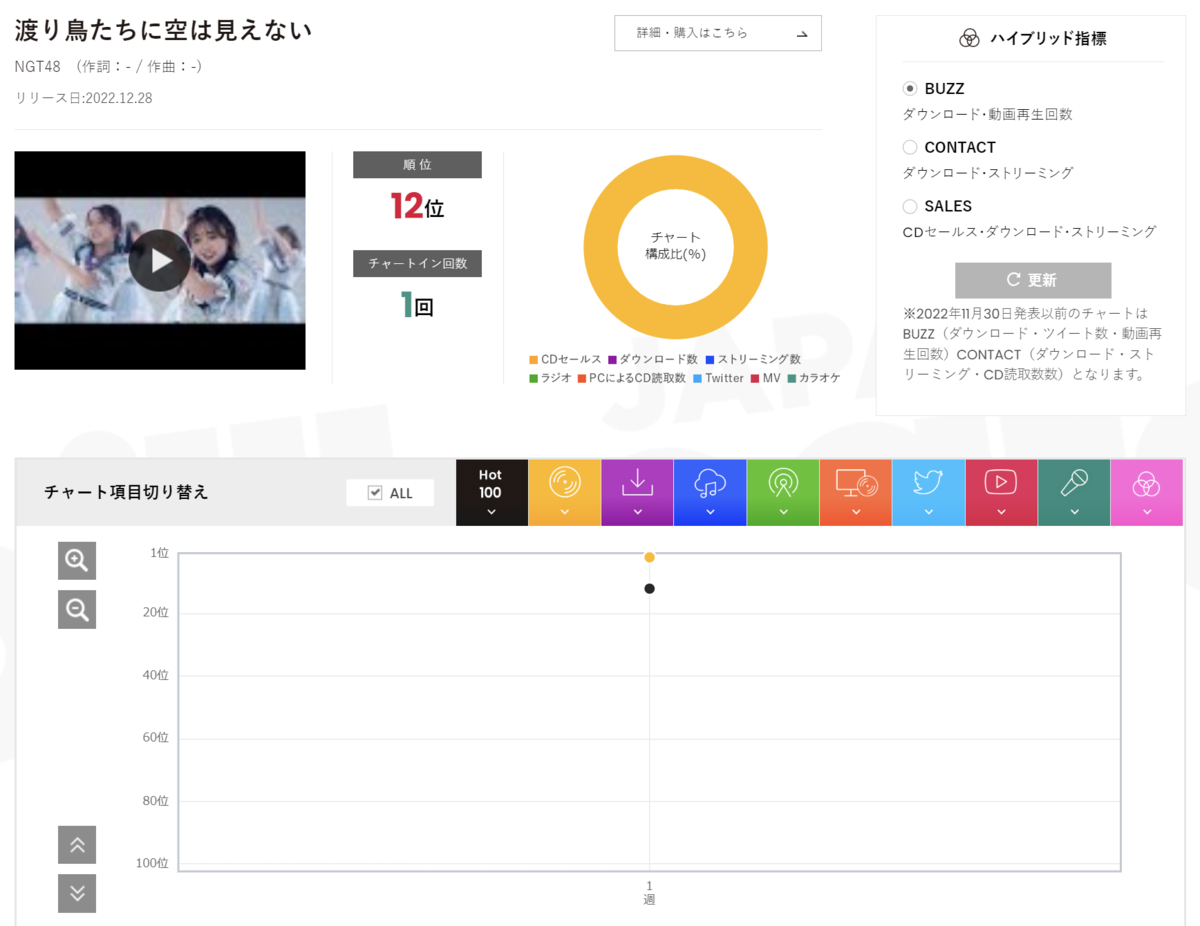
Task: Click the 順位 label
Action: click(x=417, y=165)
